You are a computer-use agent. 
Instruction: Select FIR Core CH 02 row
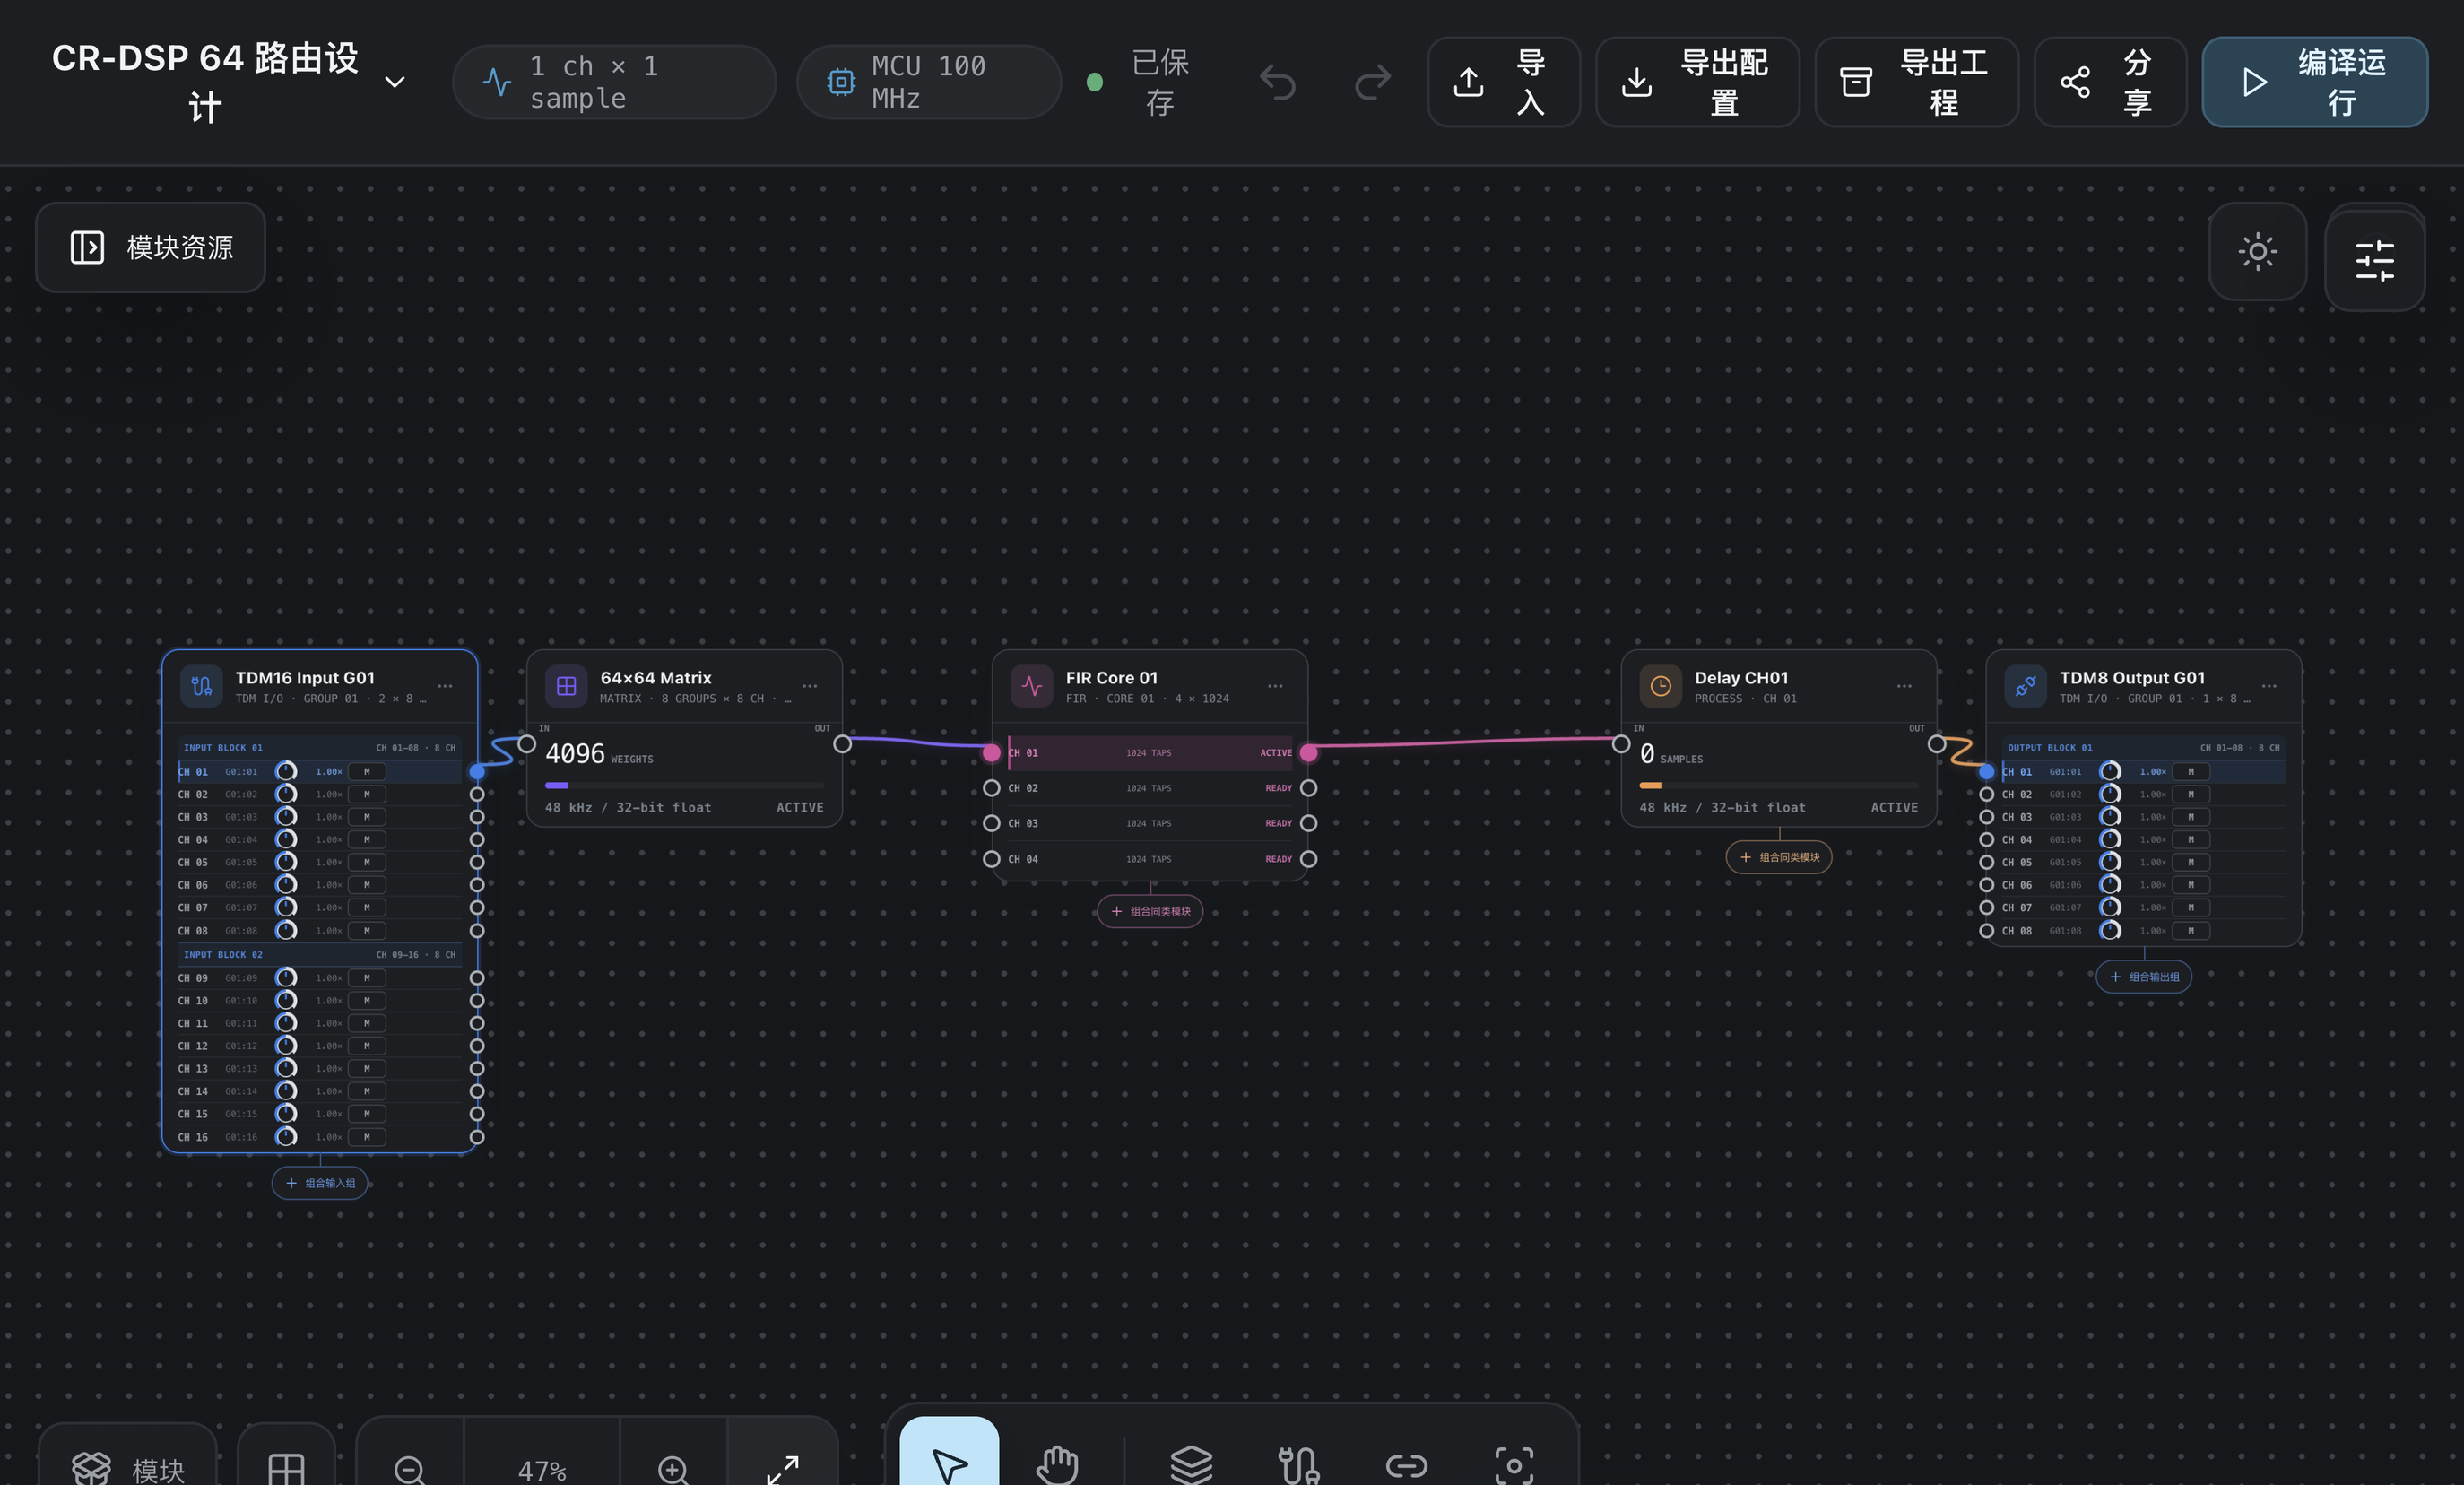coord(1150,788)
